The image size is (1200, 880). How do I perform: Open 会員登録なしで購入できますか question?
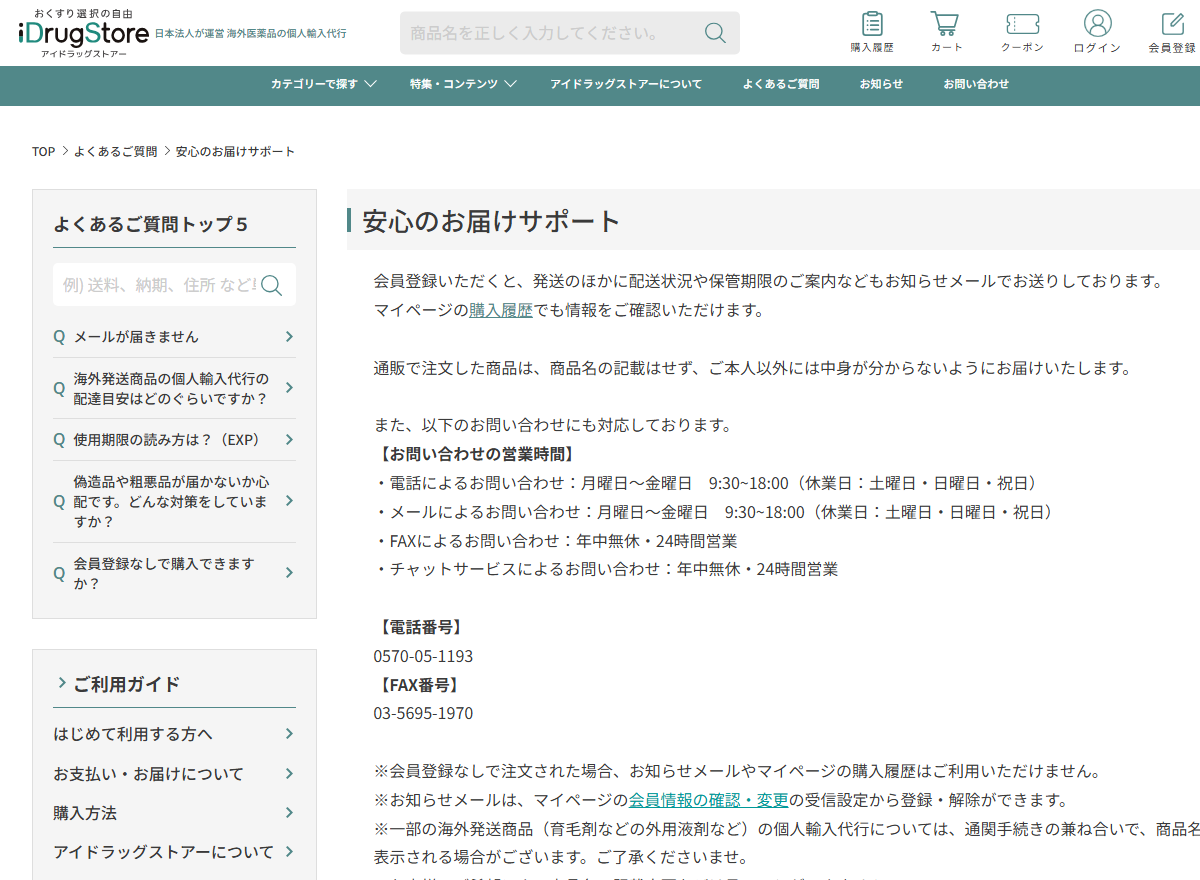pyautogui.click(x=164, y=573)
